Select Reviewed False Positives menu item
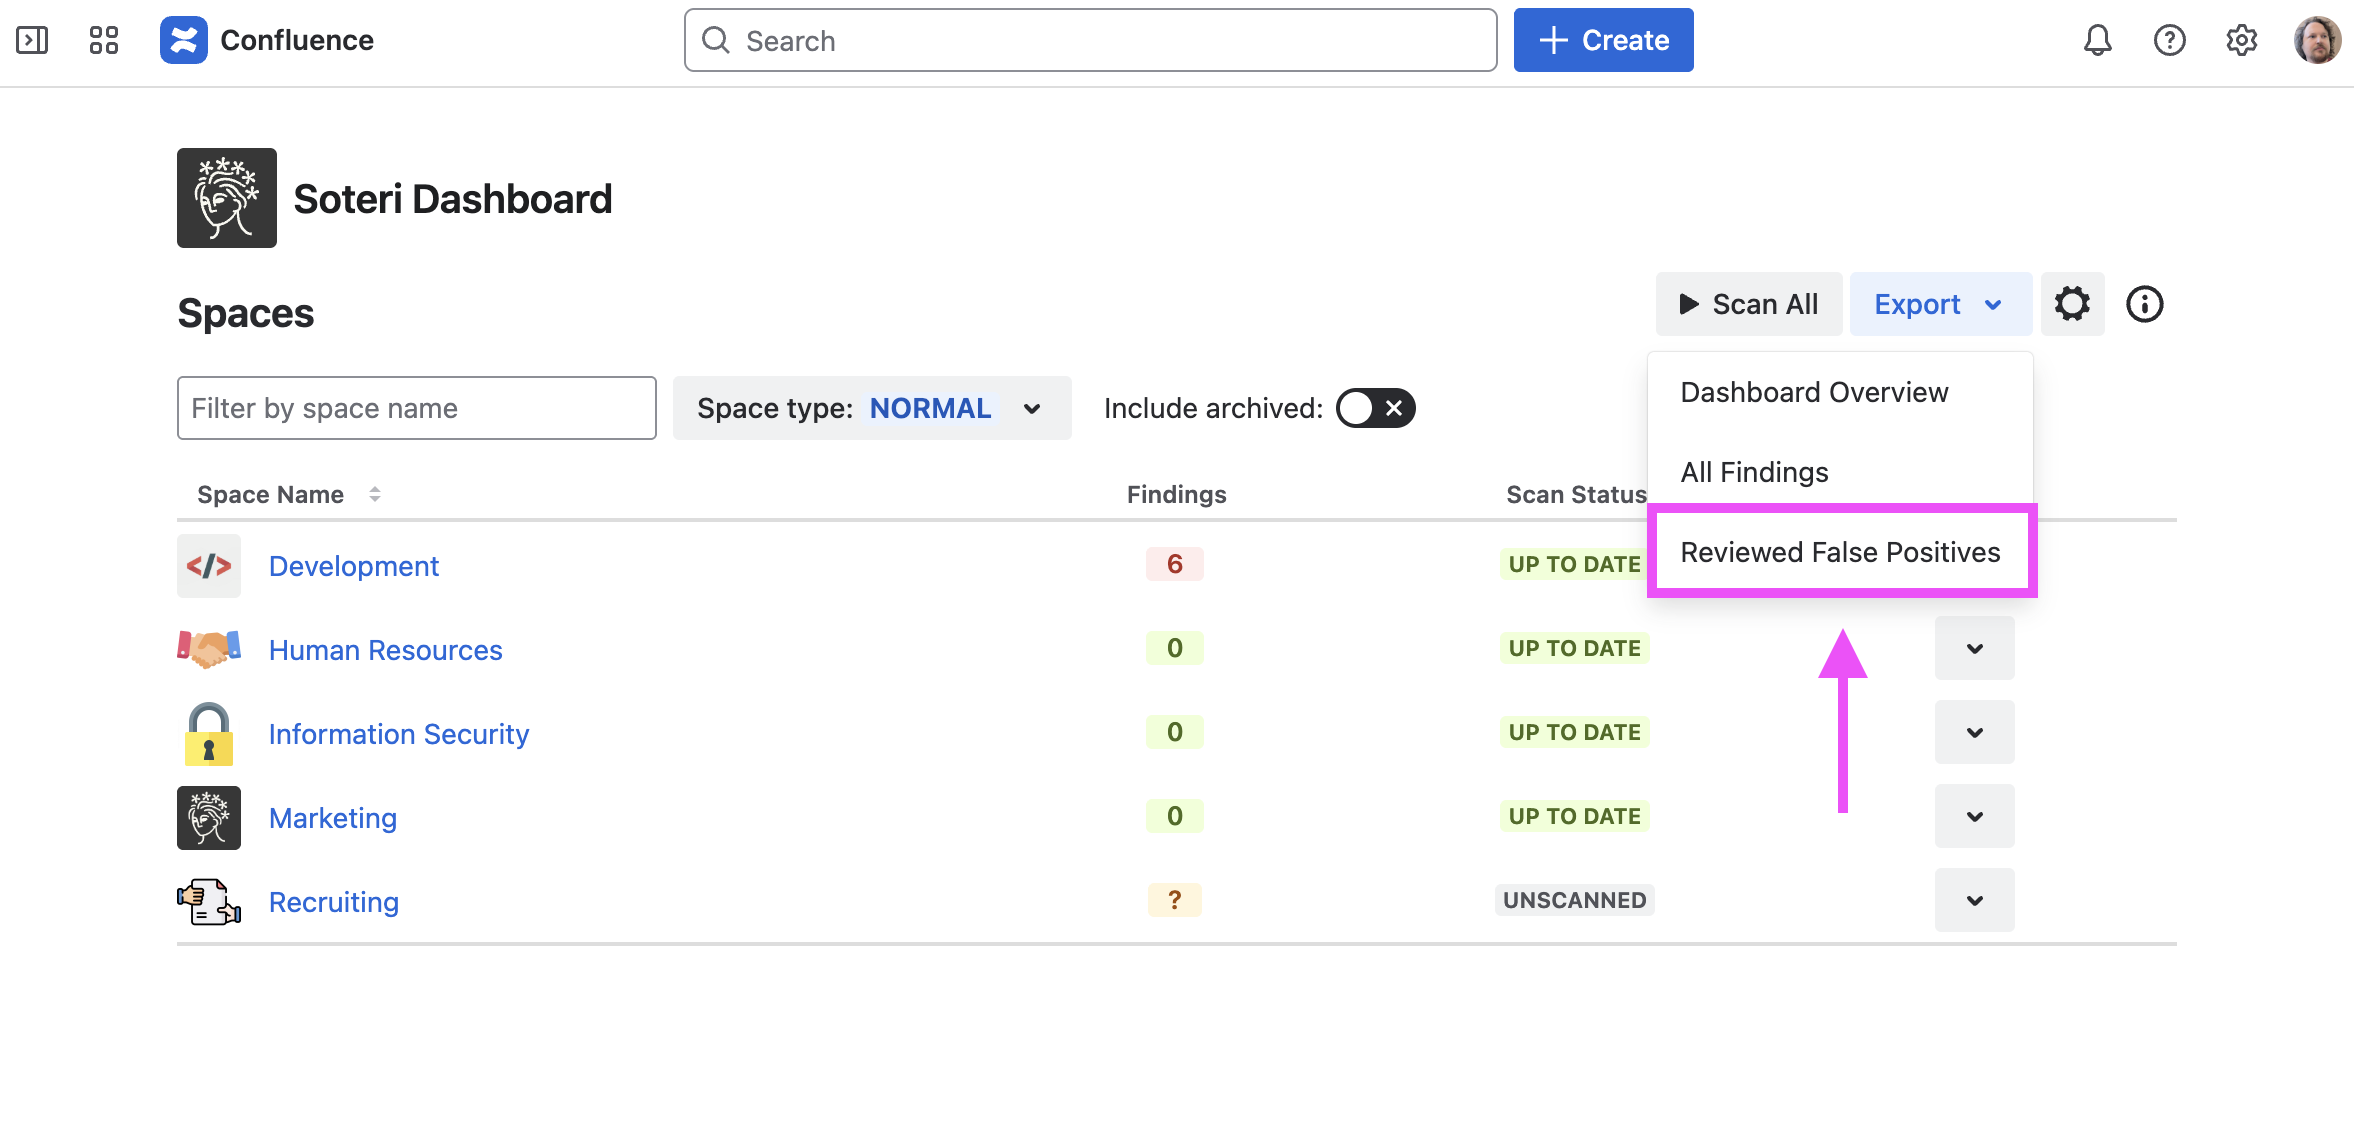This screenshot has height=1138, width=2354. (x=1840, y=552)
